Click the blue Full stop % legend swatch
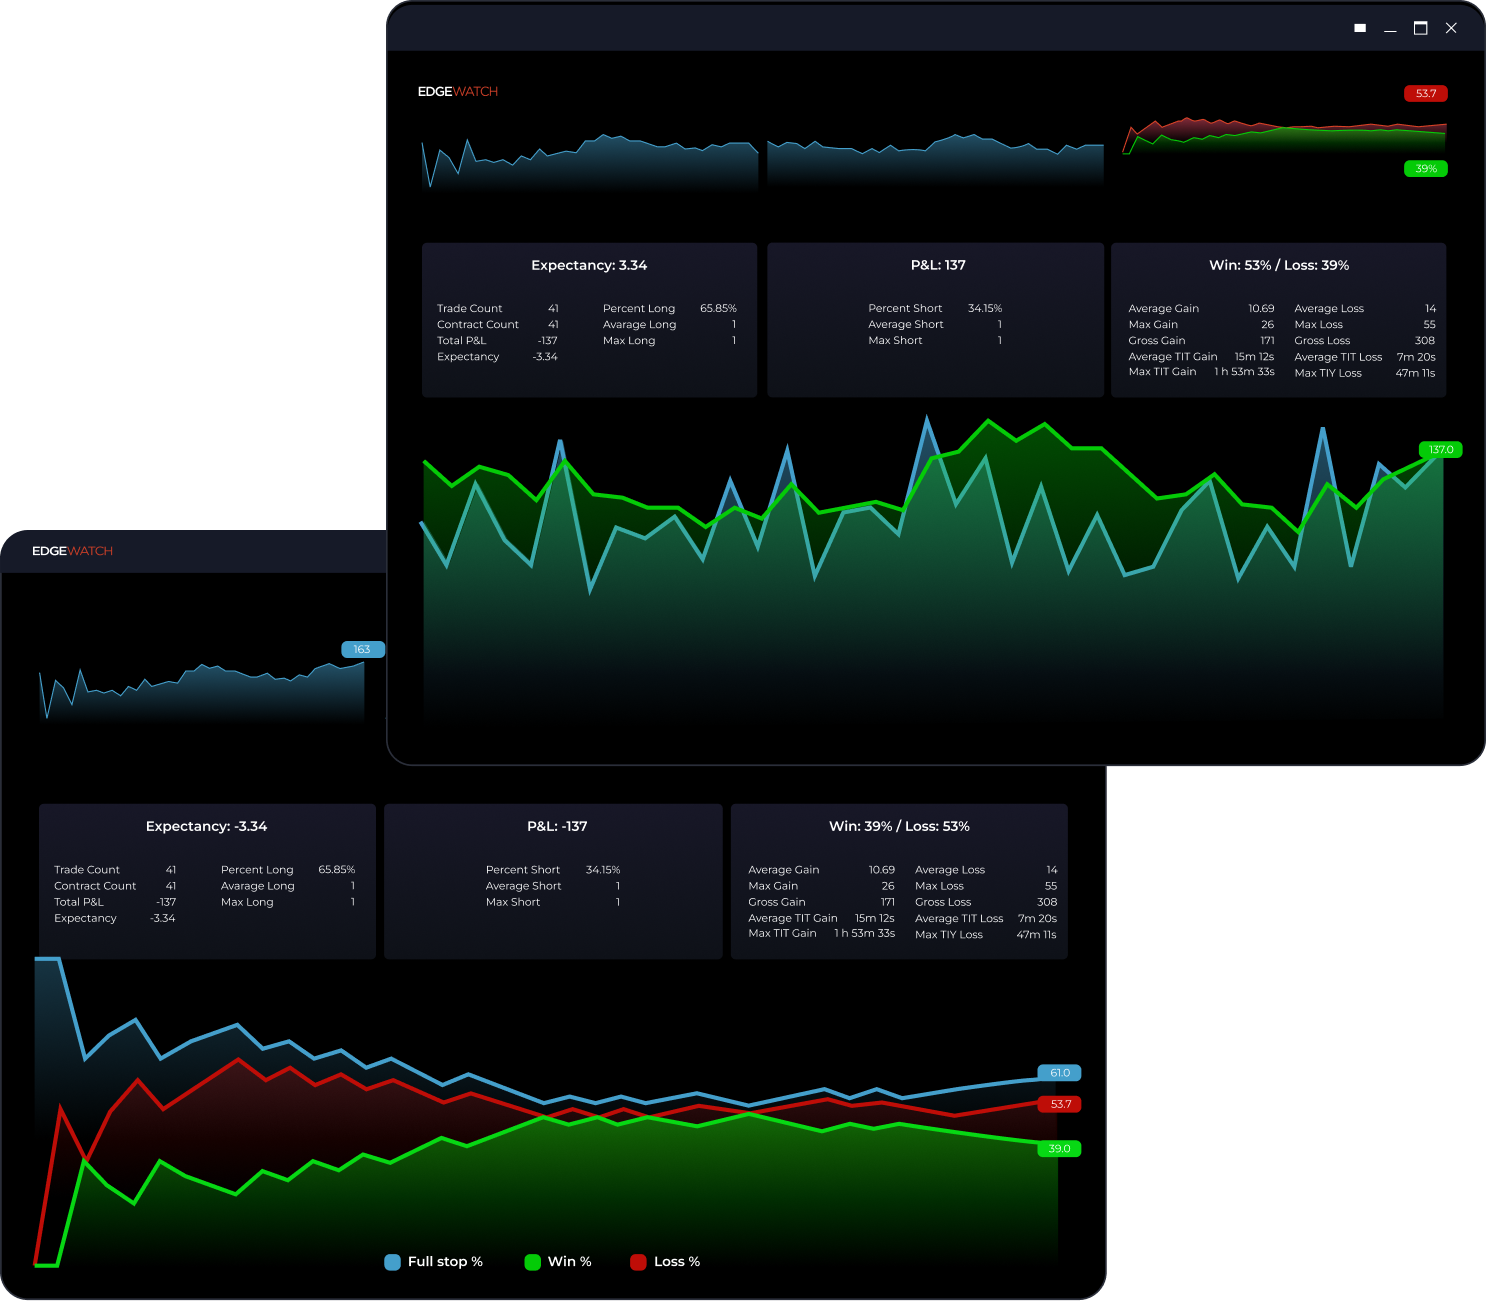1486x1301 pixels. click(393, 1262)
